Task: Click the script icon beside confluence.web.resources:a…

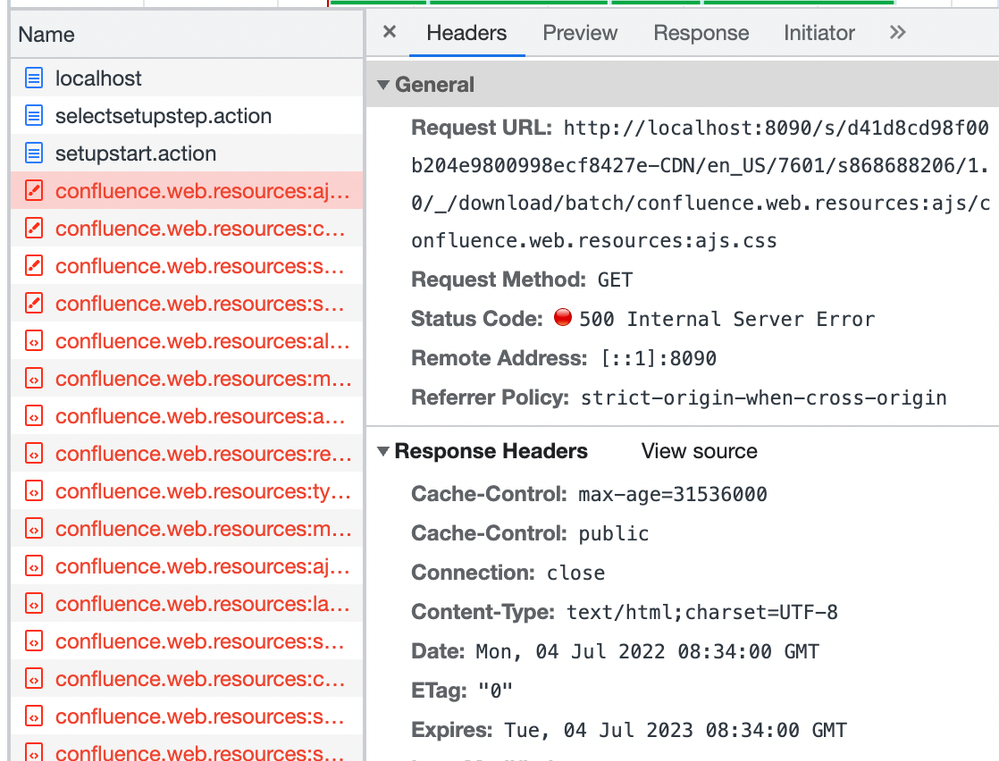Action: pyautogui.click(x=34, y=416)
